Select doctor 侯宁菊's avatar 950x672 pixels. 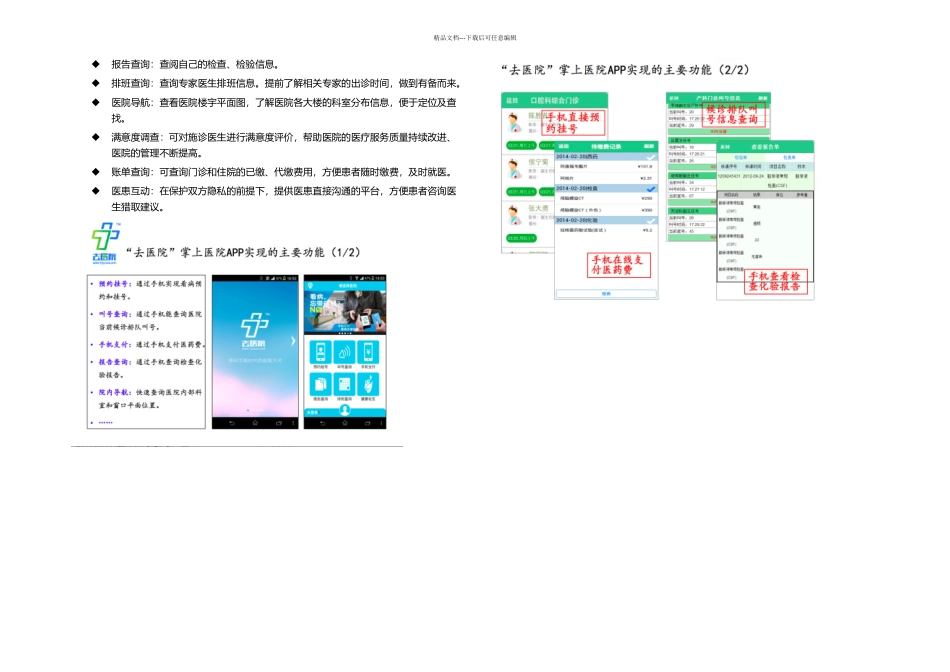(514, 168)
